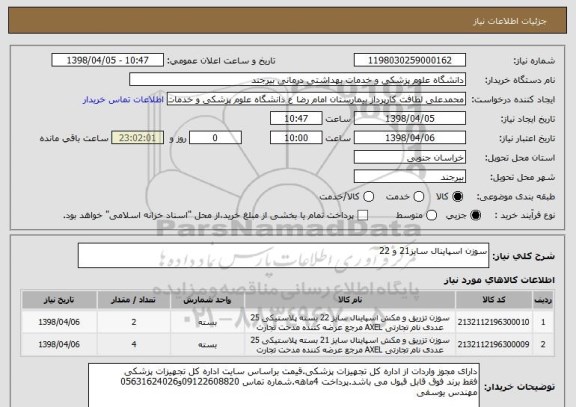Click product code 213211219630​0010 in row 1
The width and height of the screenshot is (576, 407).
pos(494,322)
